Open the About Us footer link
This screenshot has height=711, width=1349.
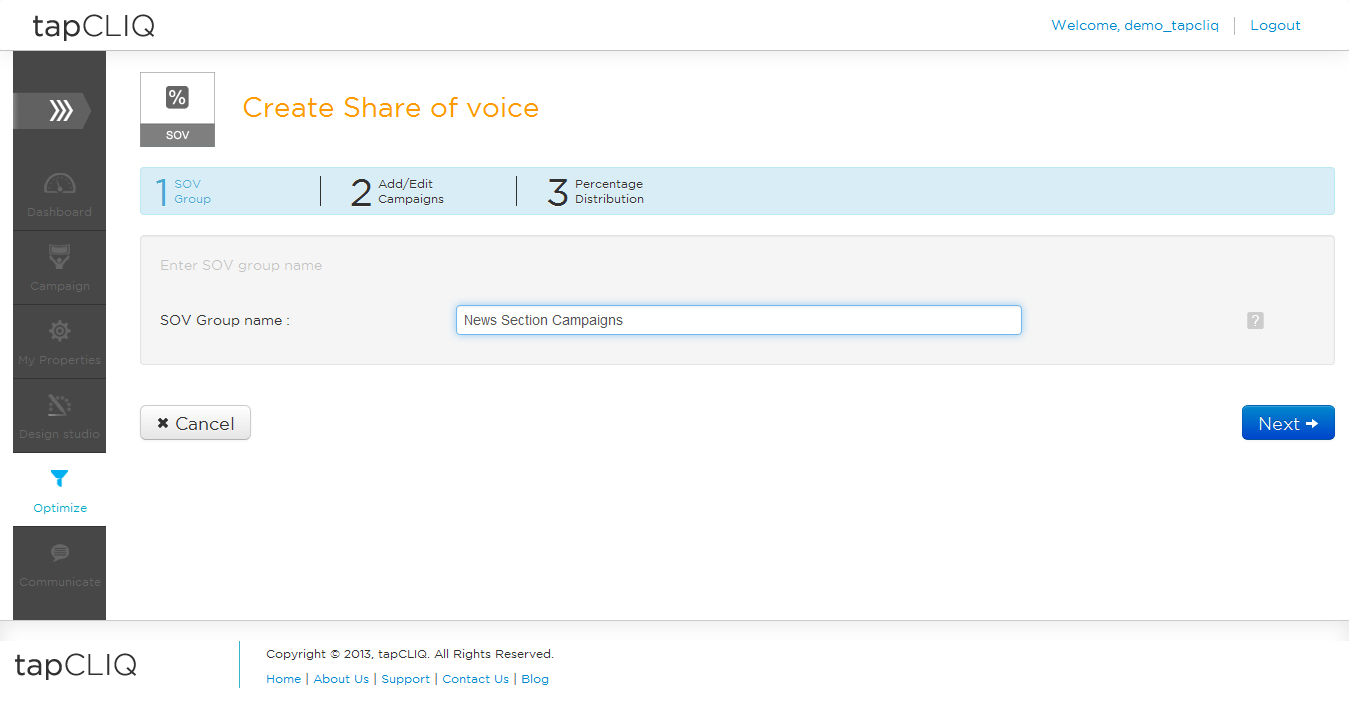[341, 679]
